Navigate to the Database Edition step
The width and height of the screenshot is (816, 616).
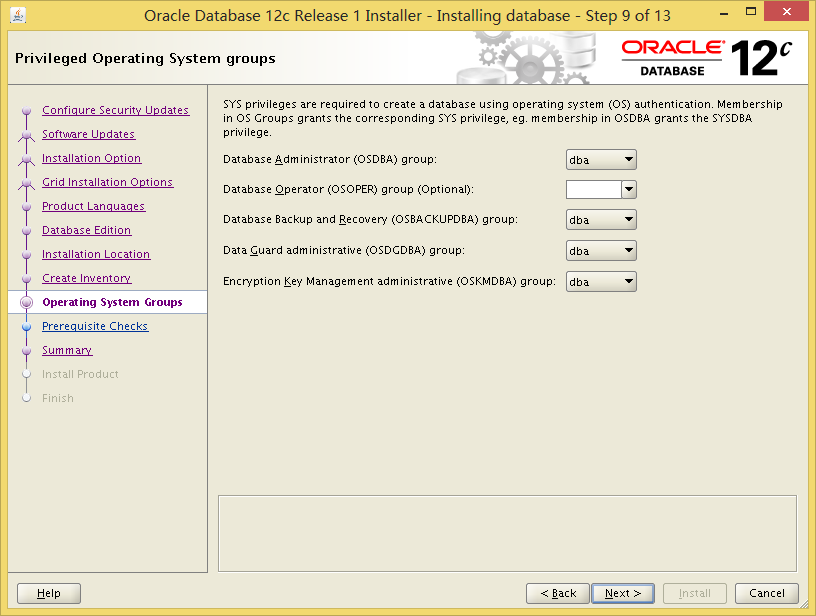pos(86,230)
